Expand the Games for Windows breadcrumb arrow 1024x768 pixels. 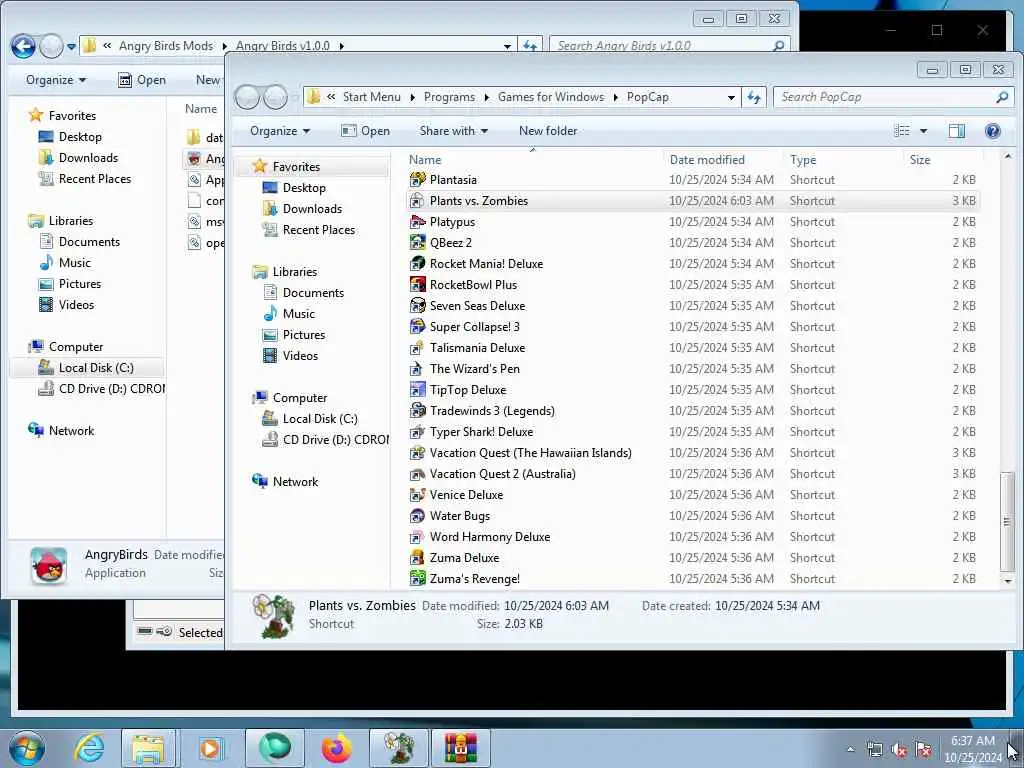tap(615, 97)
